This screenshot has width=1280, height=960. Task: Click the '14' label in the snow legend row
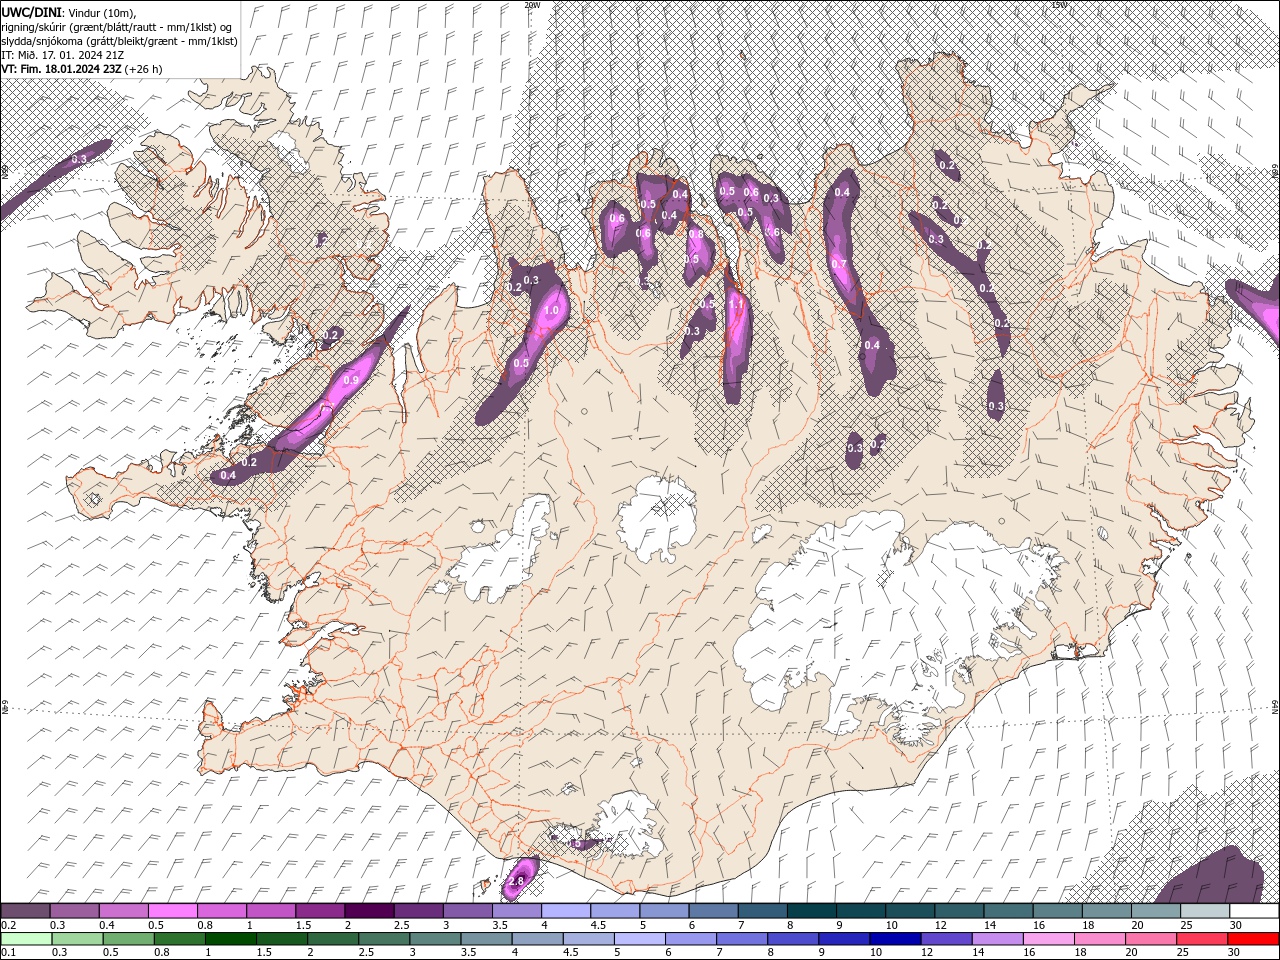pyautogui.click(x=990, y=925)
